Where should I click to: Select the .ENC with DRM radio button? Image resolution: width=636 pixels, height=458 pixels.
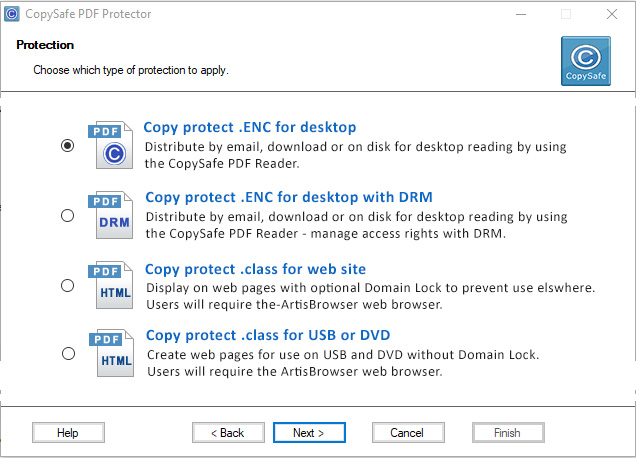(x=68, y=215)
